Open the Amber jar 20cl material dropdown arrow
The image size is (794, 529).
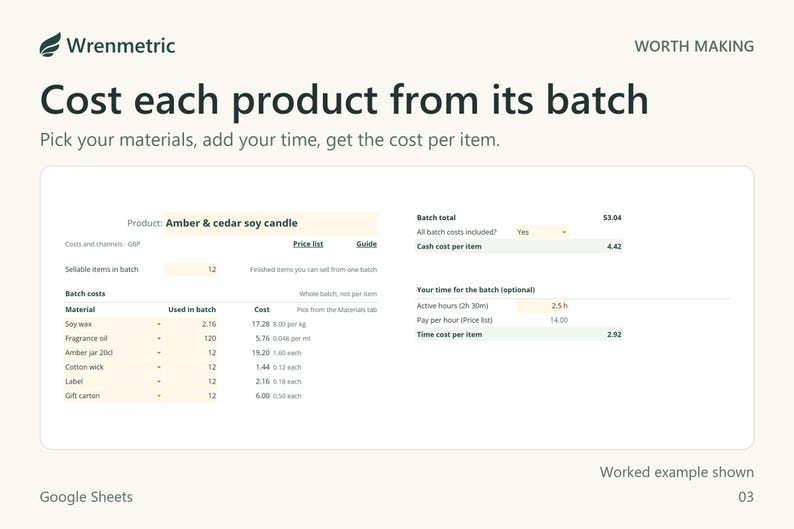tap(158, 353)
